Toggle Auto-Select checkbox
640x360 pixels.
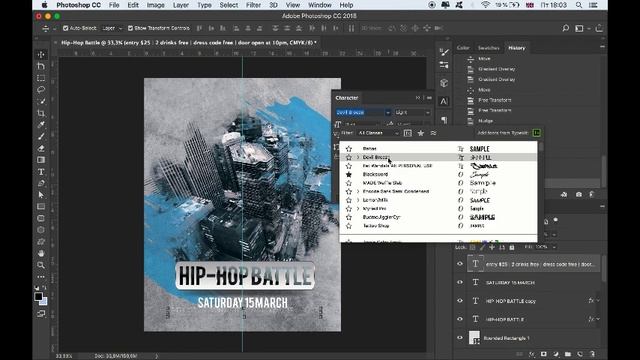[x=66, y=28]
